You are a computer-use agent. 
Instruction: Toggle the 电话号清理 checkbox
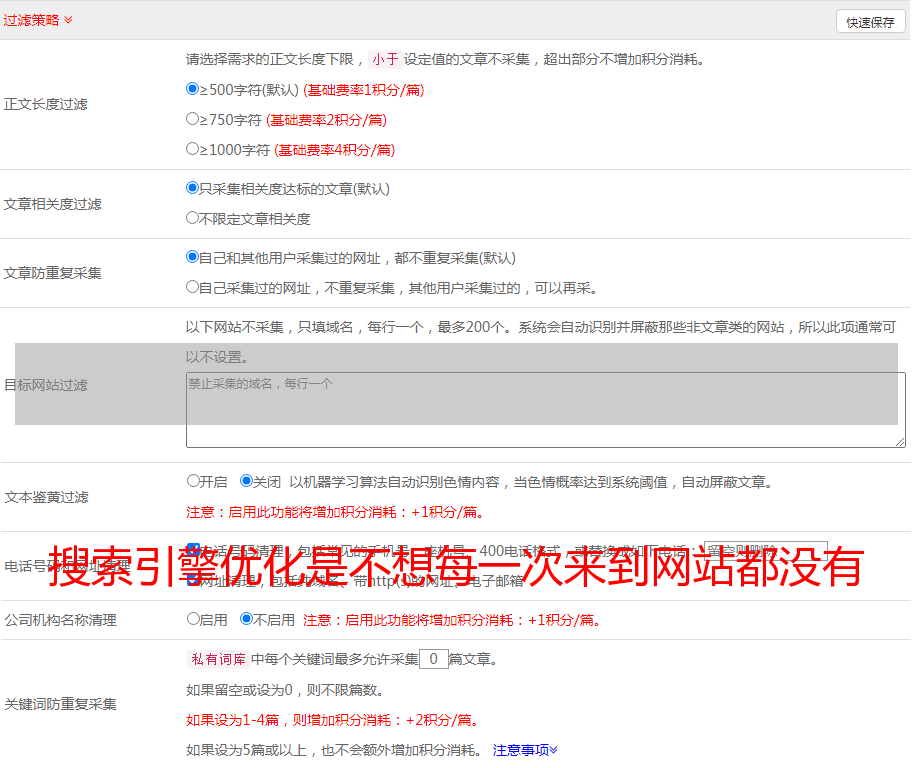click(x=194, y=549)
